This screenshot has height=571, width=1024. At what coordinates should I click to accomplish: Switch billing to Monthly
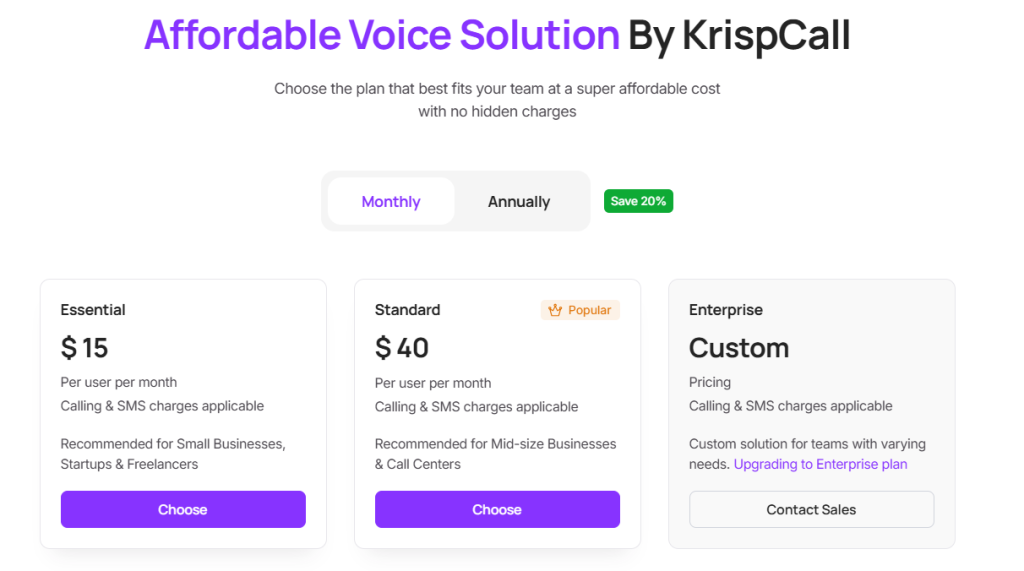[x=391, y=201]
